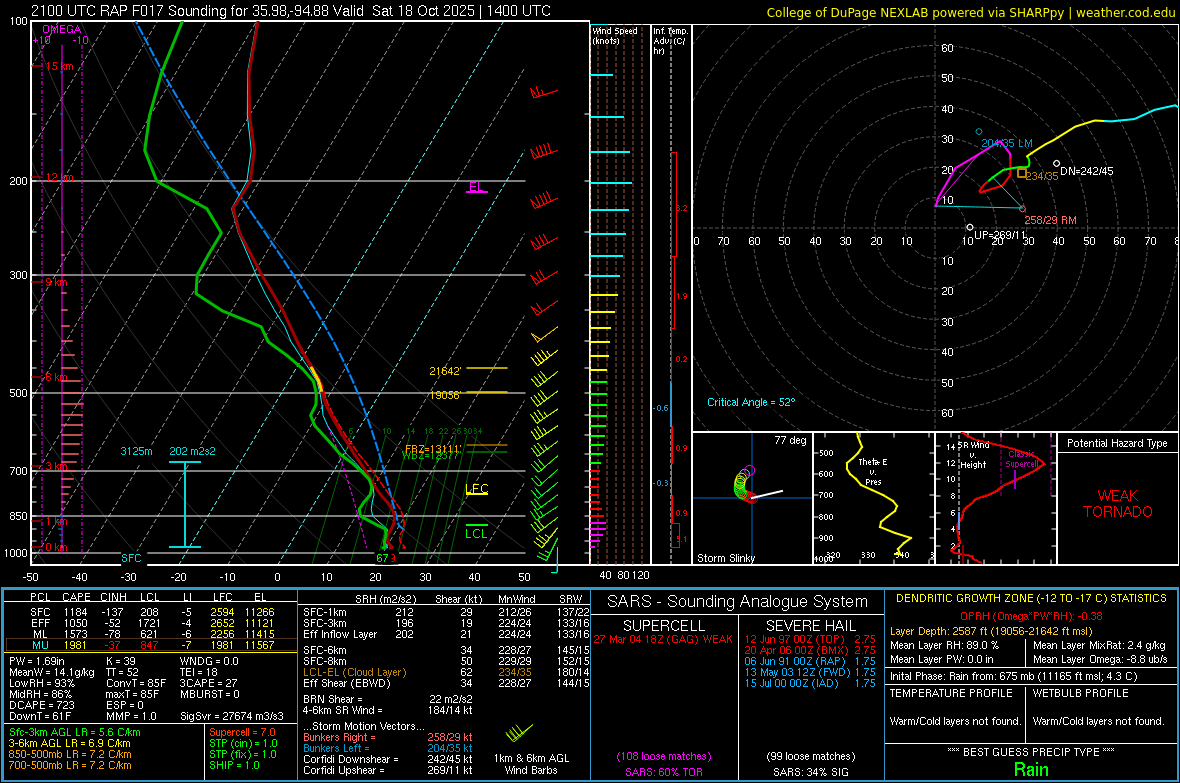The height and width of the screenshot is (783, 1180).
Task: Click the cyan 'Bunkers Left =' row
Action: point(388,748)
